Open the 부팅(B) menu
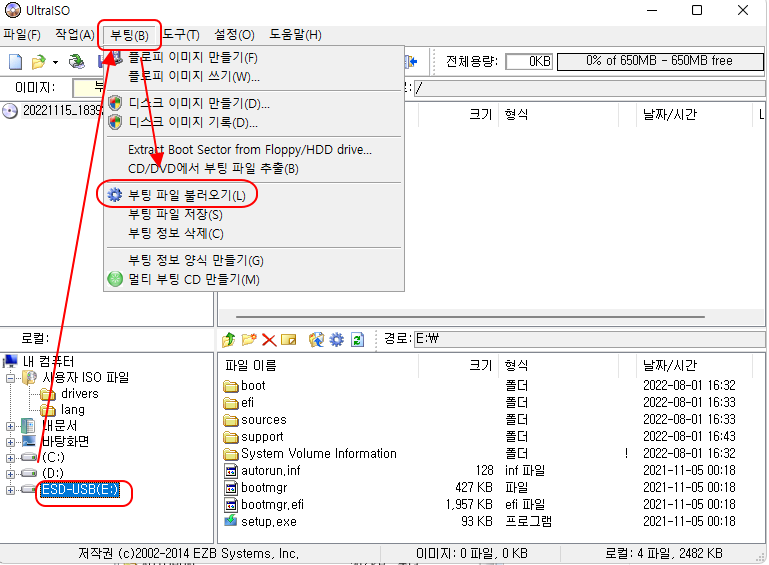 (129, 35)
